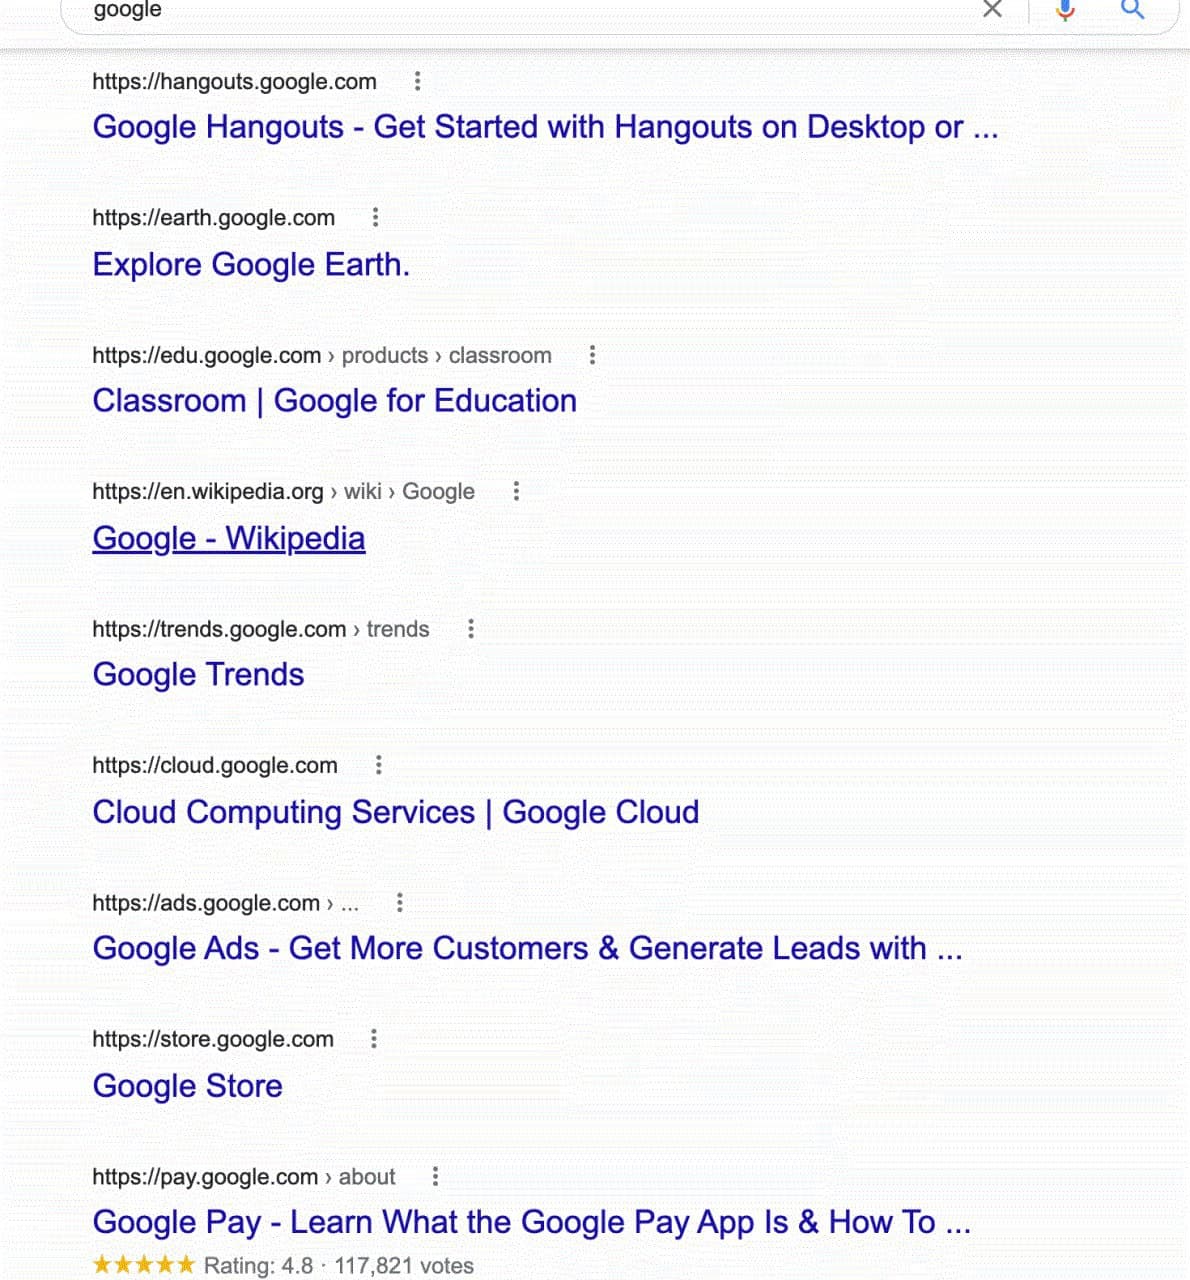Click the three-dot icon beside hangouts.google.com
Viewport: 1190px width, 1280px height.
point(417,82)
